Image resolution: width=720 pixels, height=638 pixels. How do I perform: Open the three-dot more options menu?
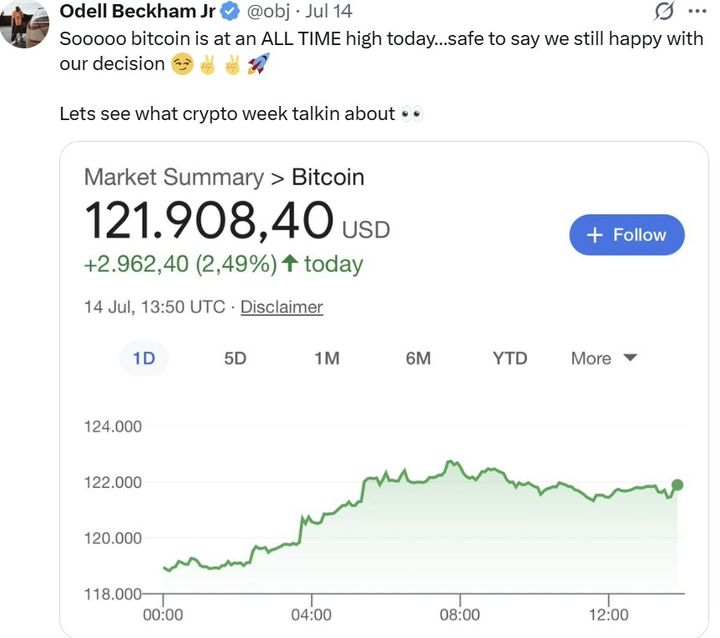click(x=697, y=12)
